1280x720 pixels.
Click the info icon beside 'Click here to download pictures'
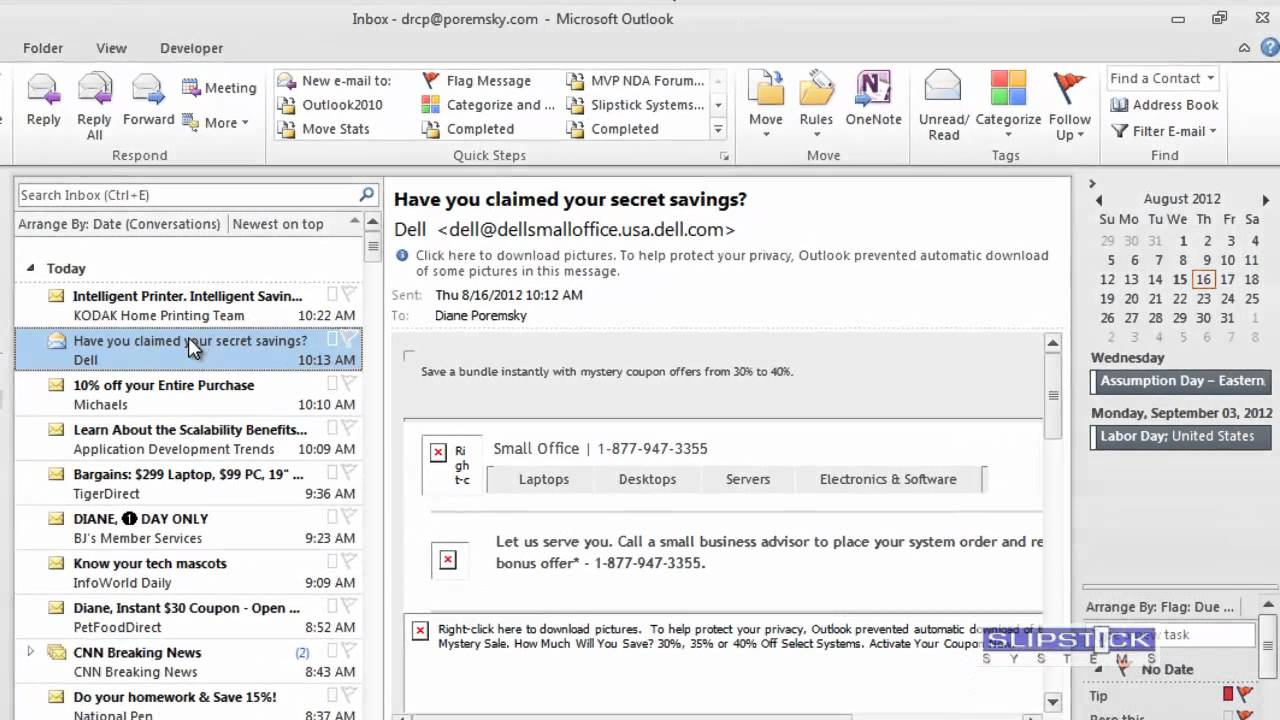pyautogui.click(x=402, y=256)
